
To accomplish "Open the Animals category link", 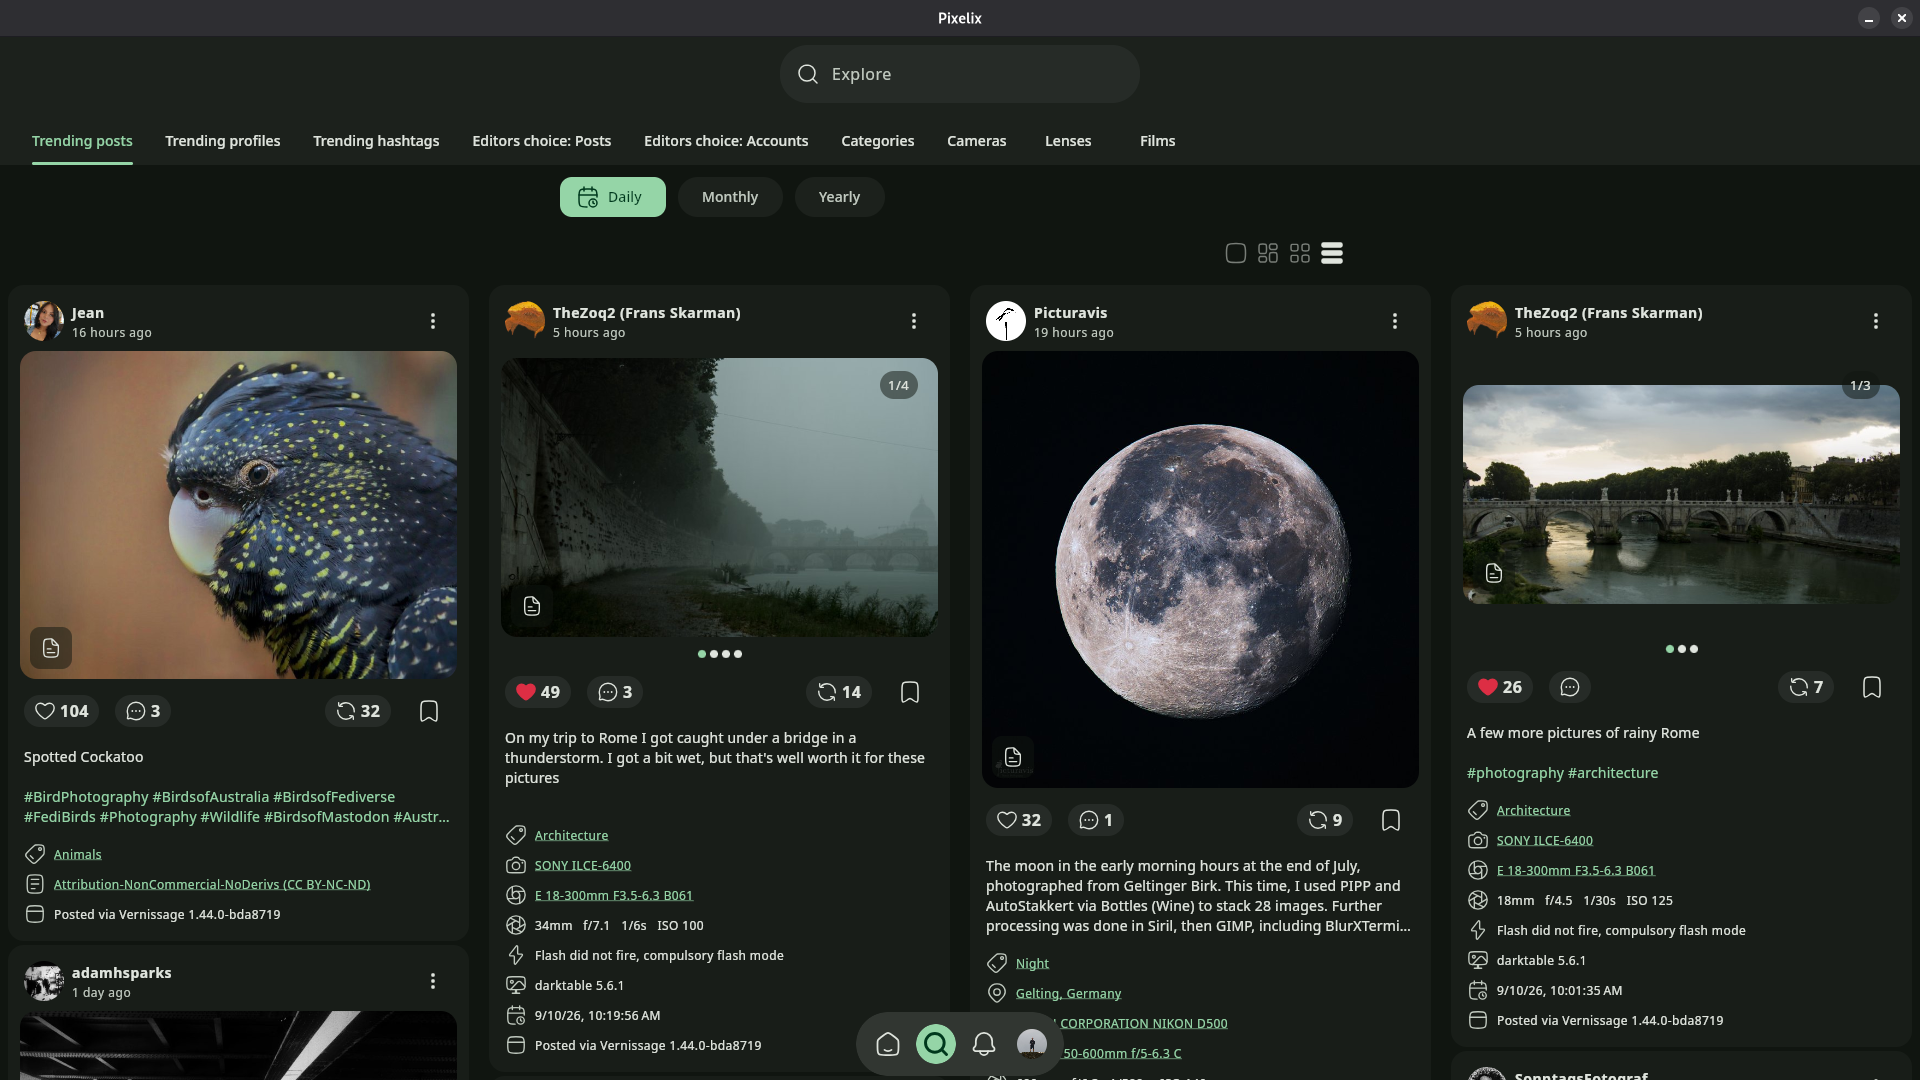I will (77, 855).
